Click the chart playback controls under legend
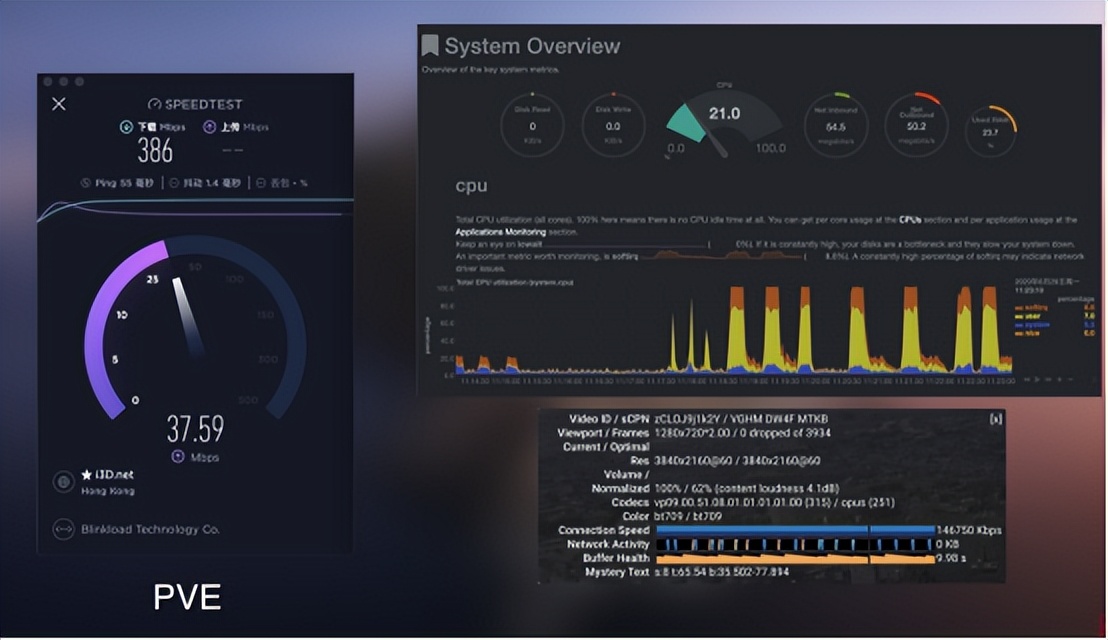 [1048, 379]
